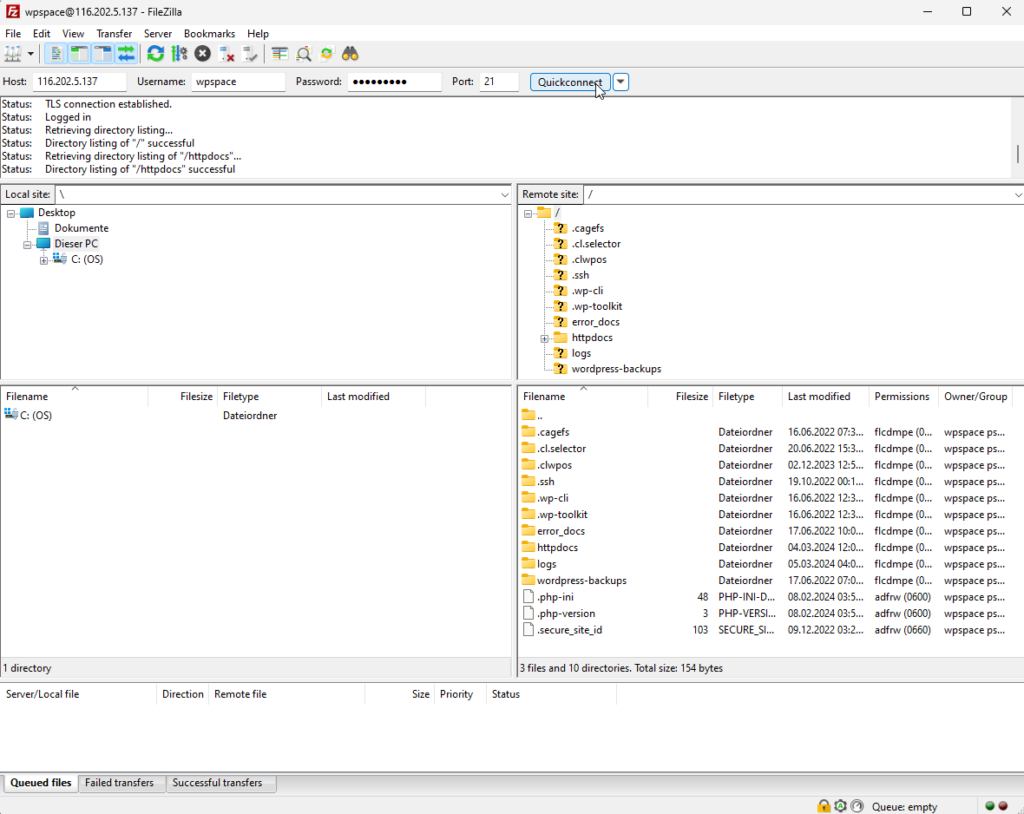Image resolution: width=1024 pixels, height=814 pixels.
Task: Click the Password input field
Action: [x=394, y=82]
